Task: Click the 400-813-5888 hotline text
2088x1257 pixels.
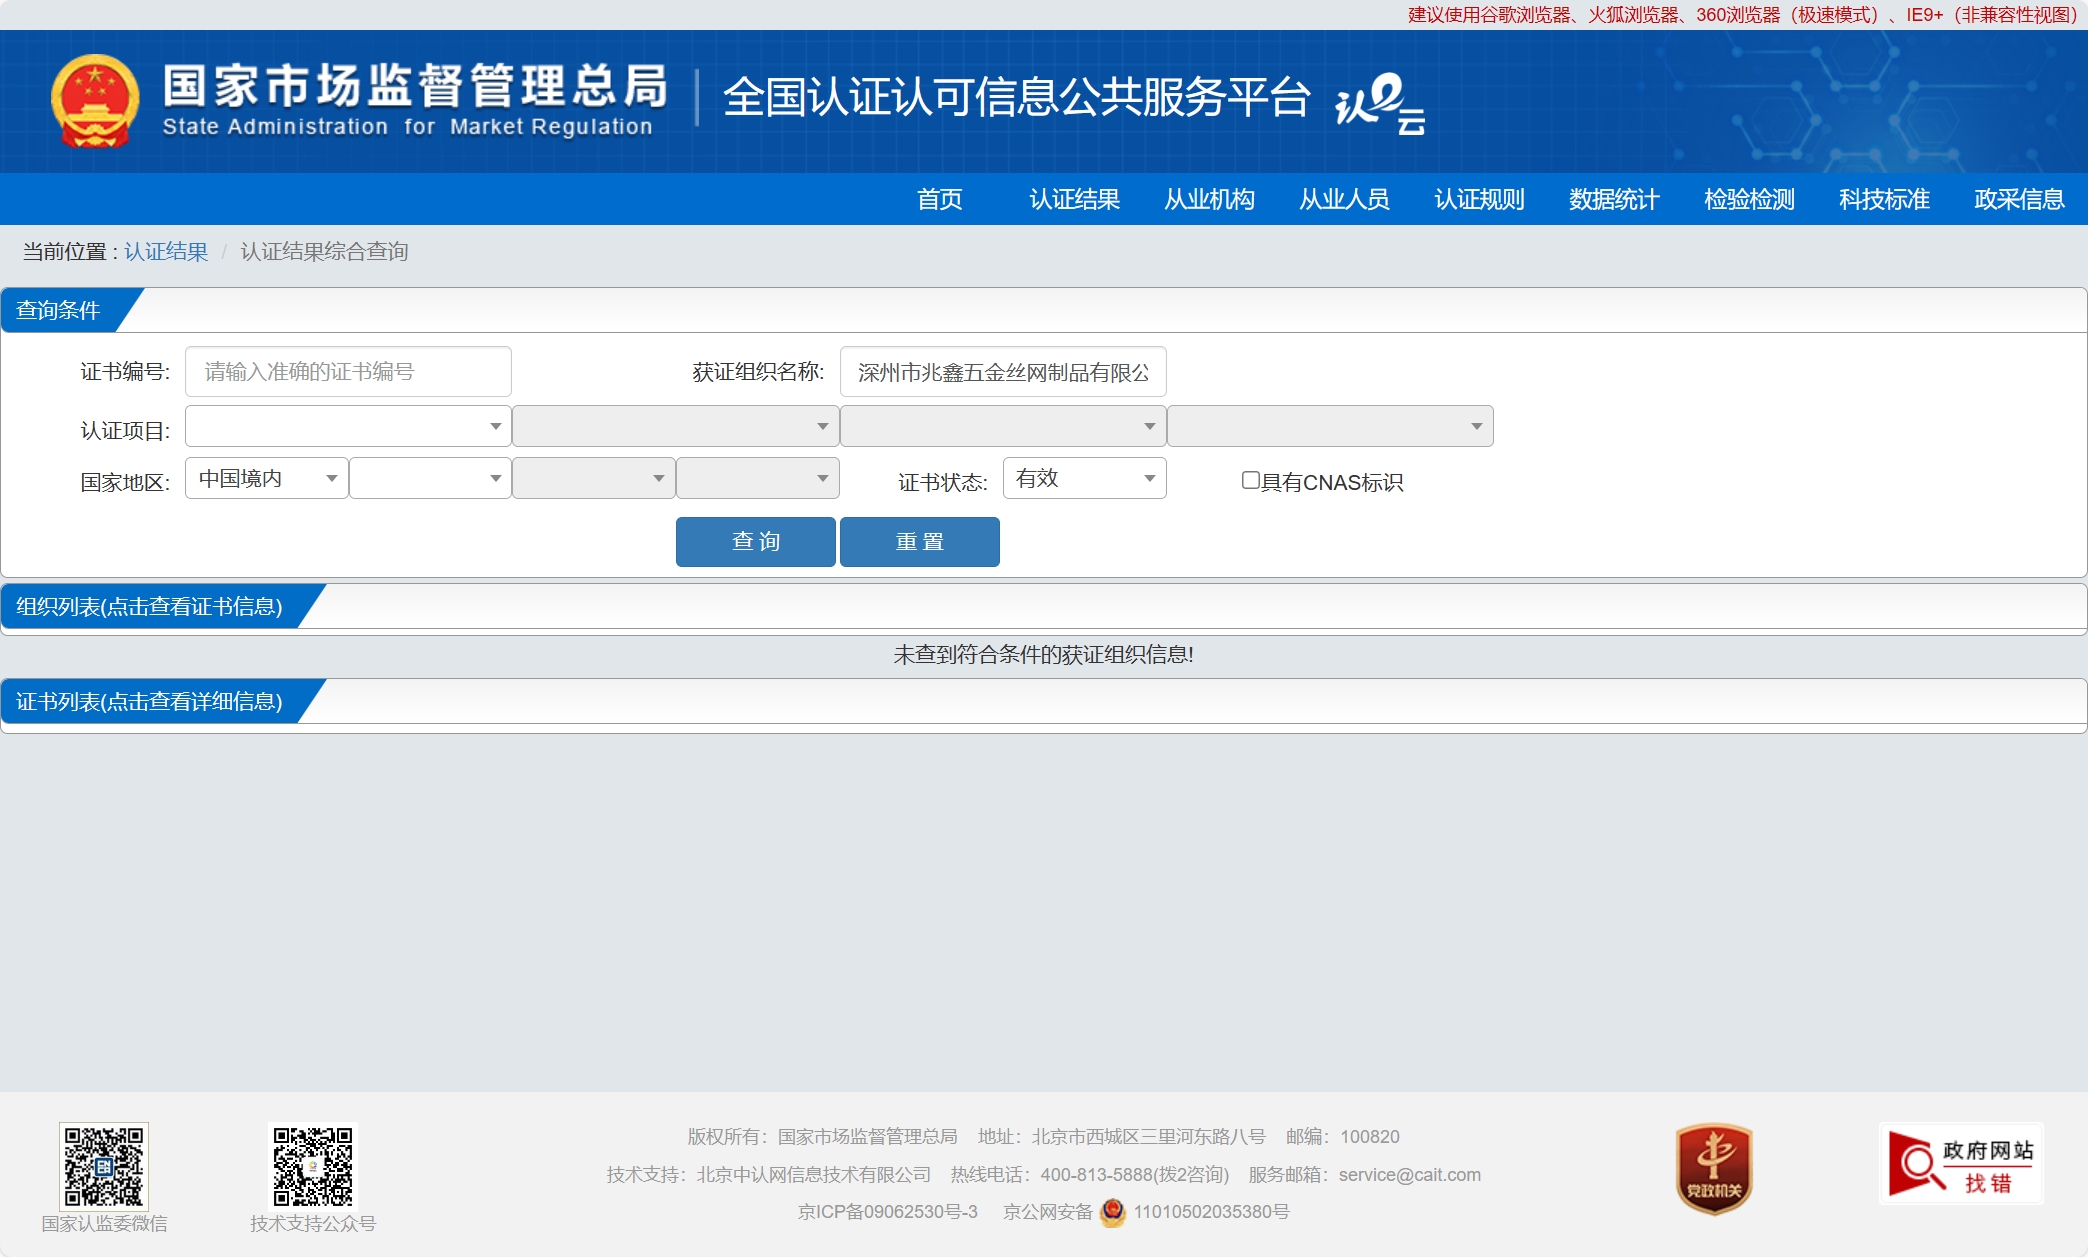Action: (1097, 1175)
